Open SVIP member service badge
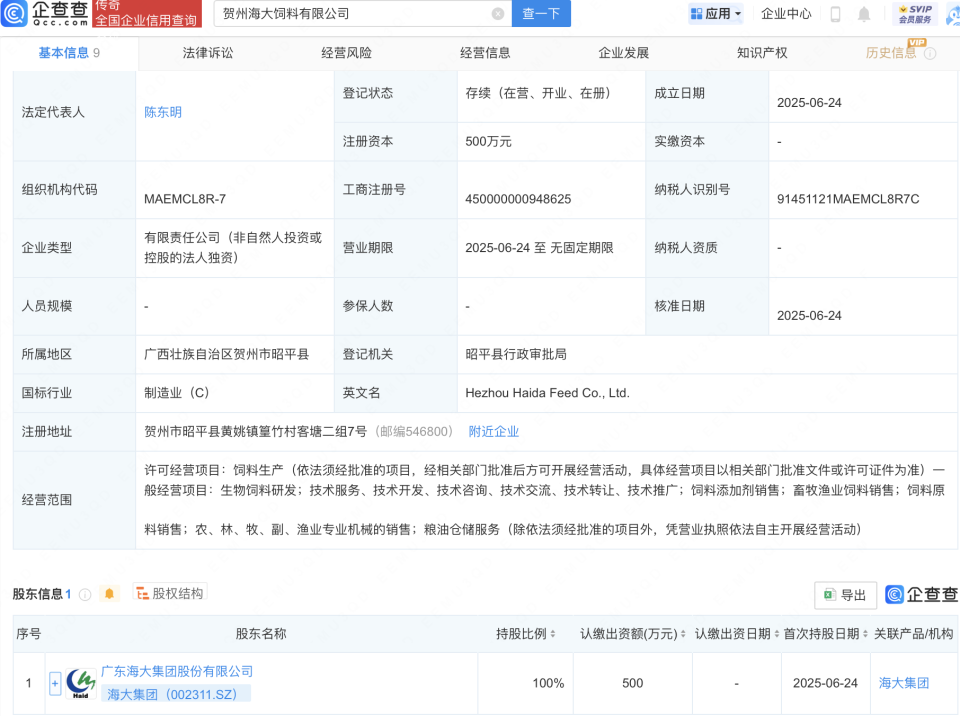Image resolution: width=960 pixels, height=716 pixels. [x=915, y=14]
